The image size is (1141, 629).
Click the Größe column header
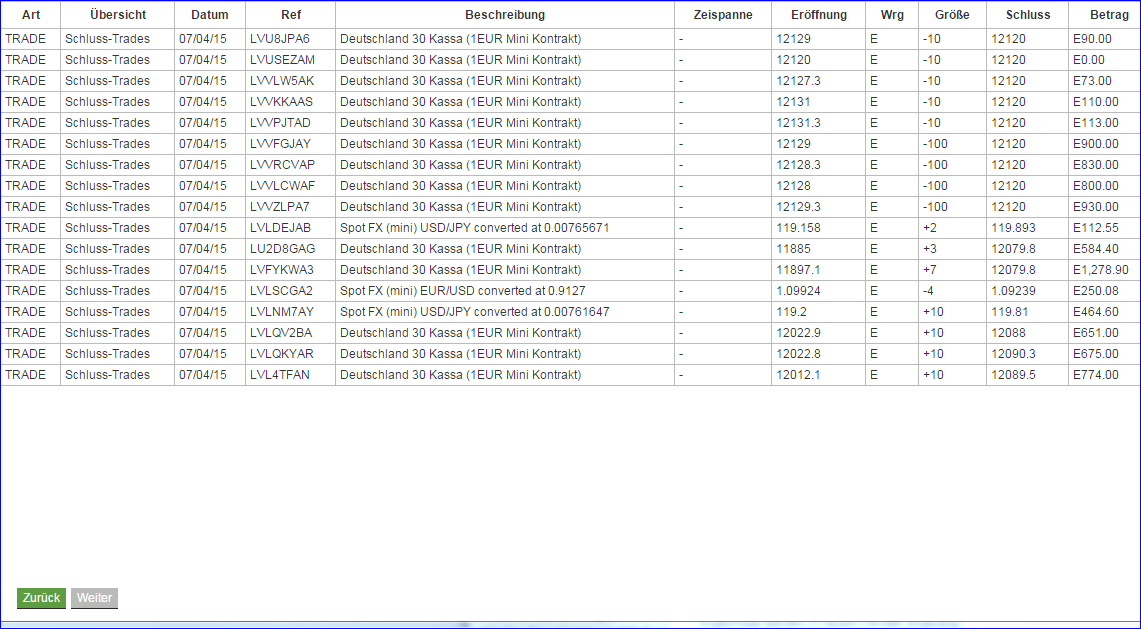click(x=950, y=14)
